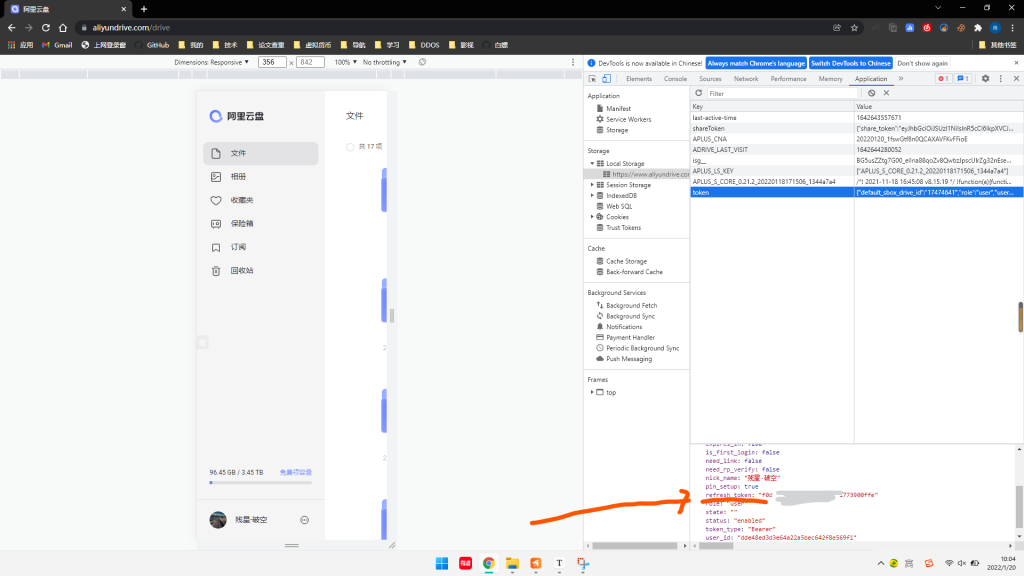Open device toolbar more options menu
Image resolution: width=1024 pixels, height=576 pixels.
[573, 62]
